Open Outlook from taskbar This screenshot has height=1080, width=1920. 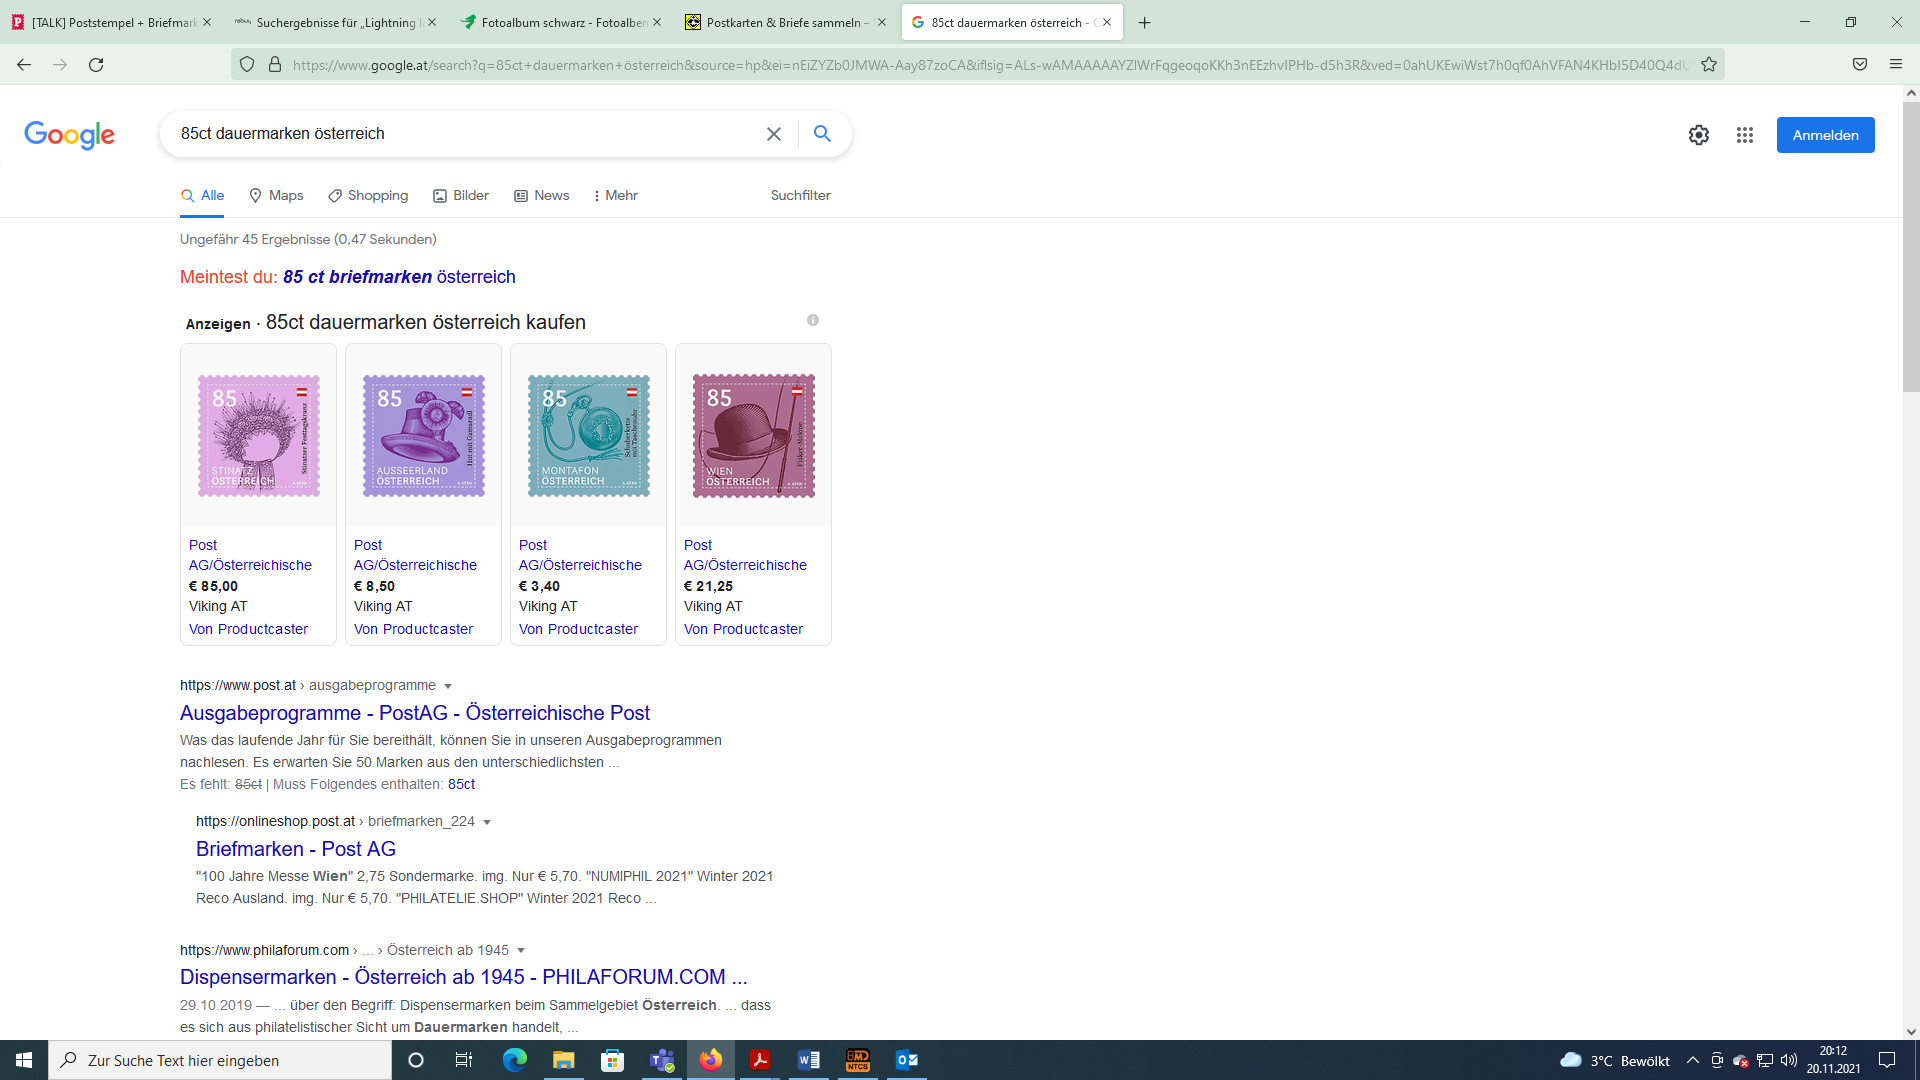tap(907, 1060)
